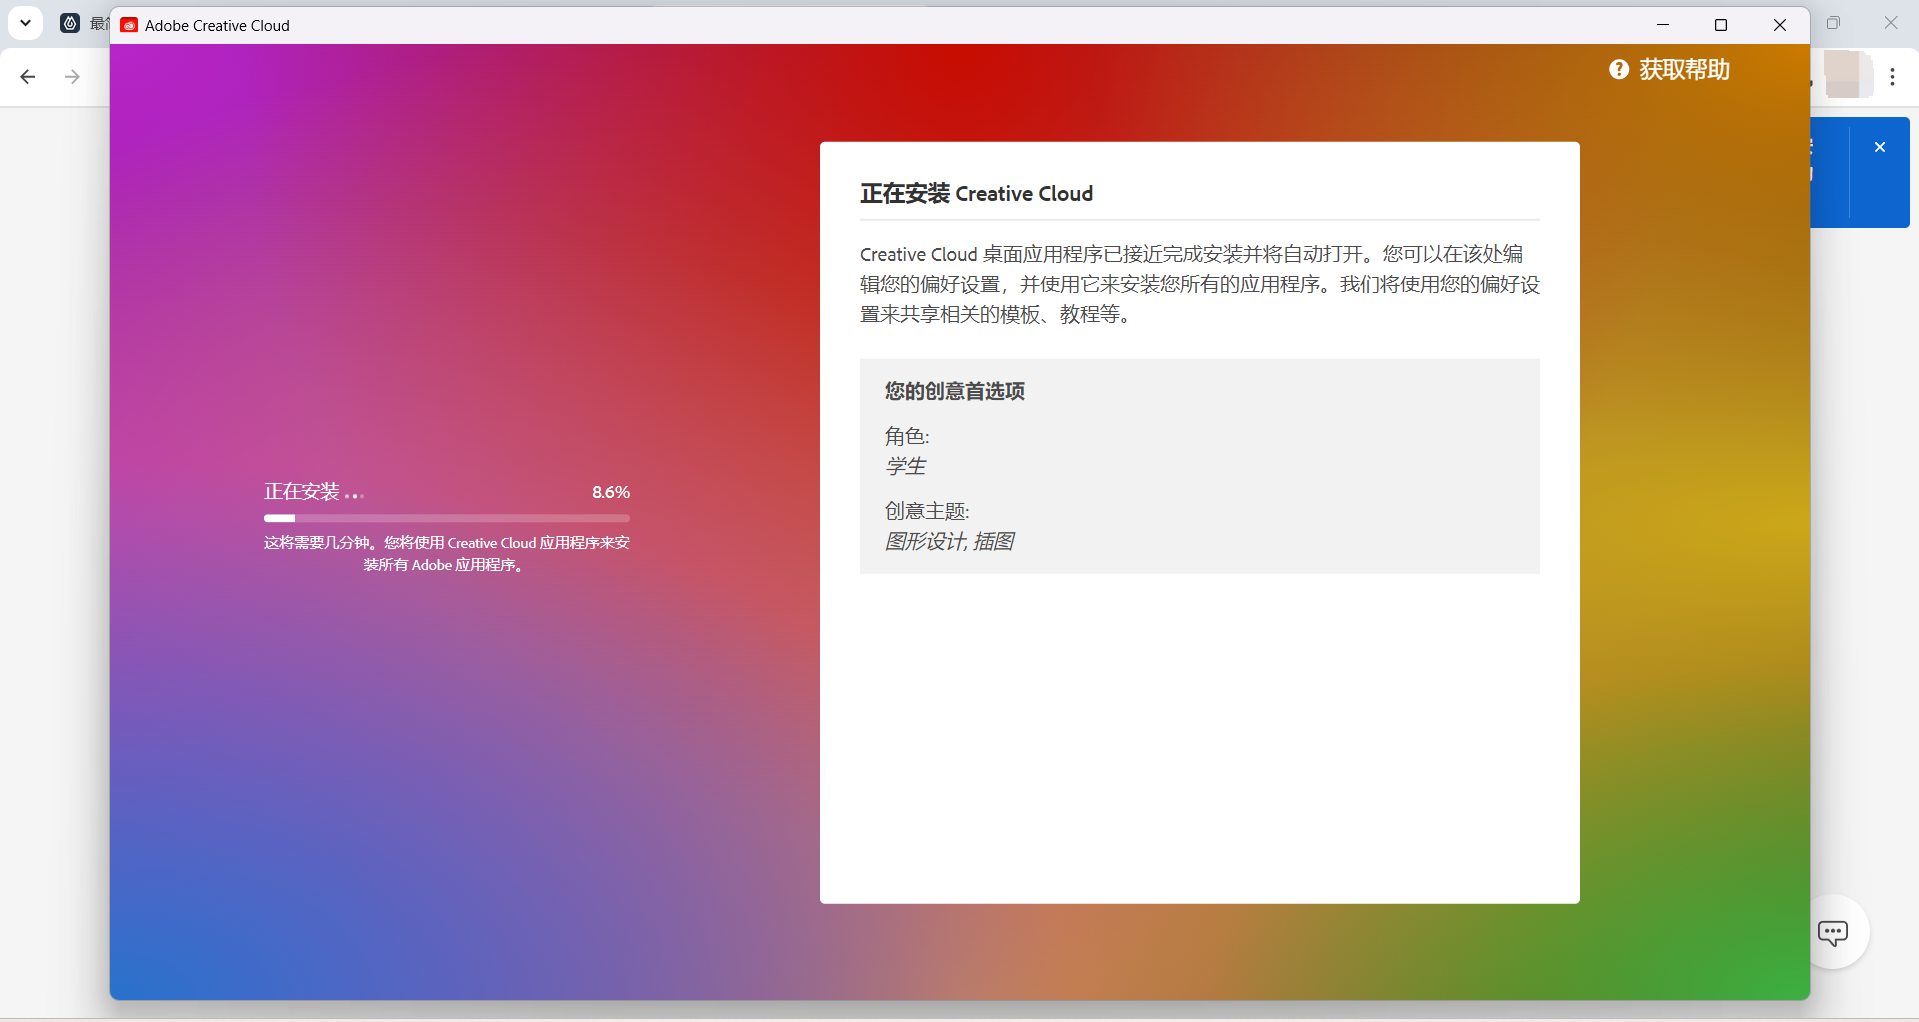Click the 正在安装 Creative Cloud heading
Image resolution: width=1919 pixels, height=1022 pixels.
[x=976, y=193]
